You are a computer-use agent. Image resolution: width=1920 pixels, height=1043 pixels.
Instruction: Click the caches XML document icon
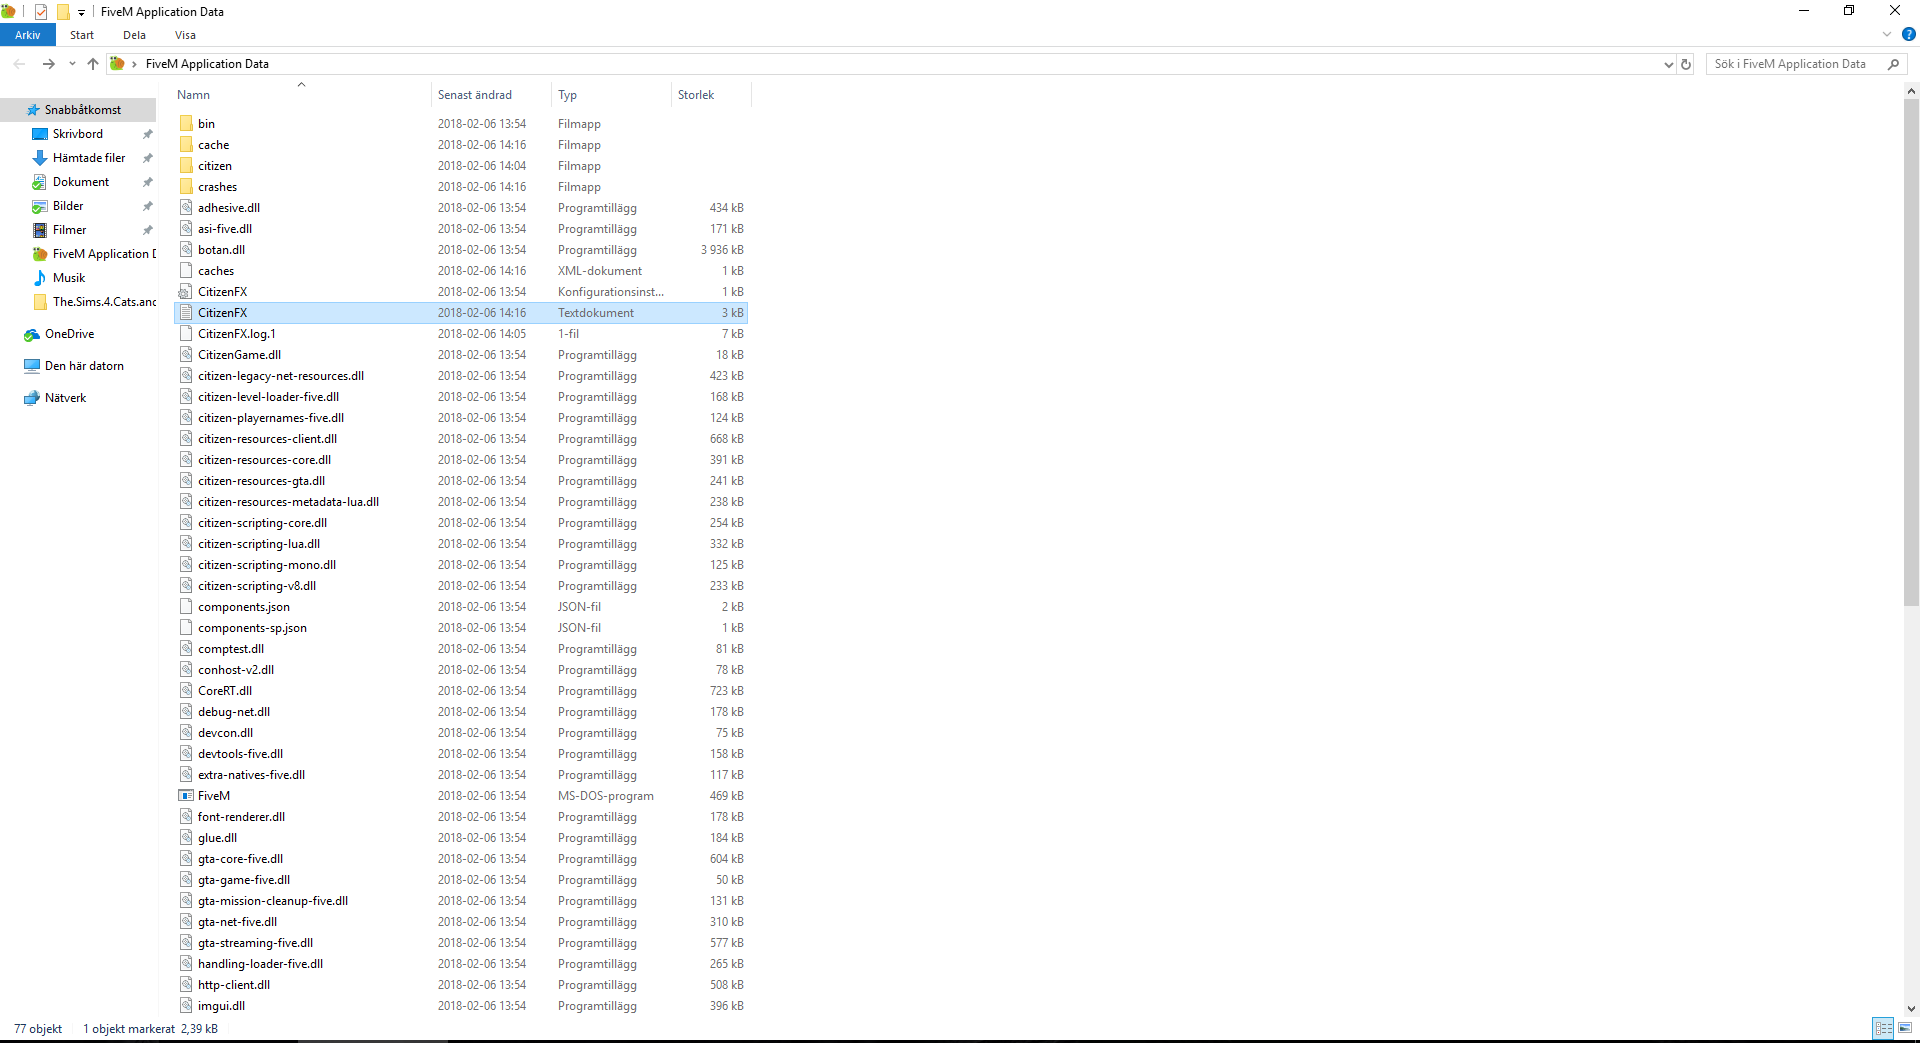186,271
